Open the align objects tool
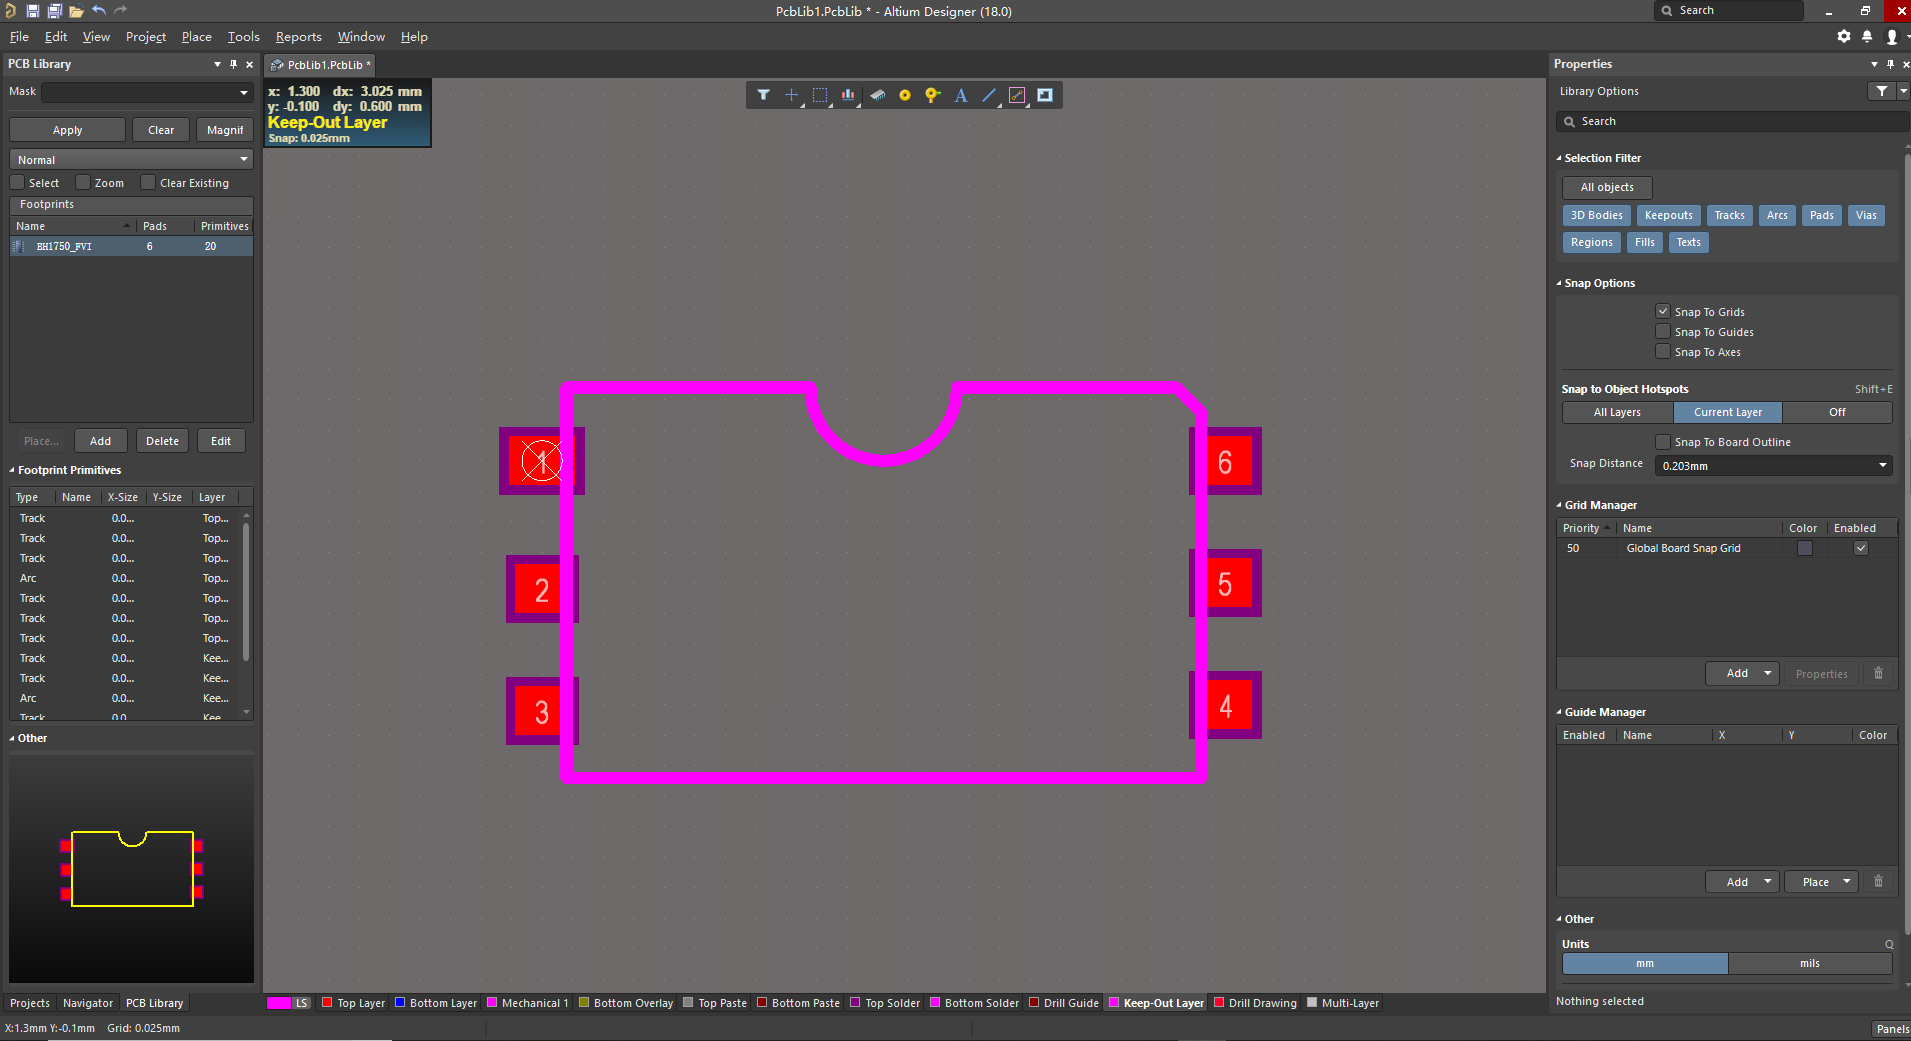Screen dimensions: 1911x1041 [x=848, y=95]
